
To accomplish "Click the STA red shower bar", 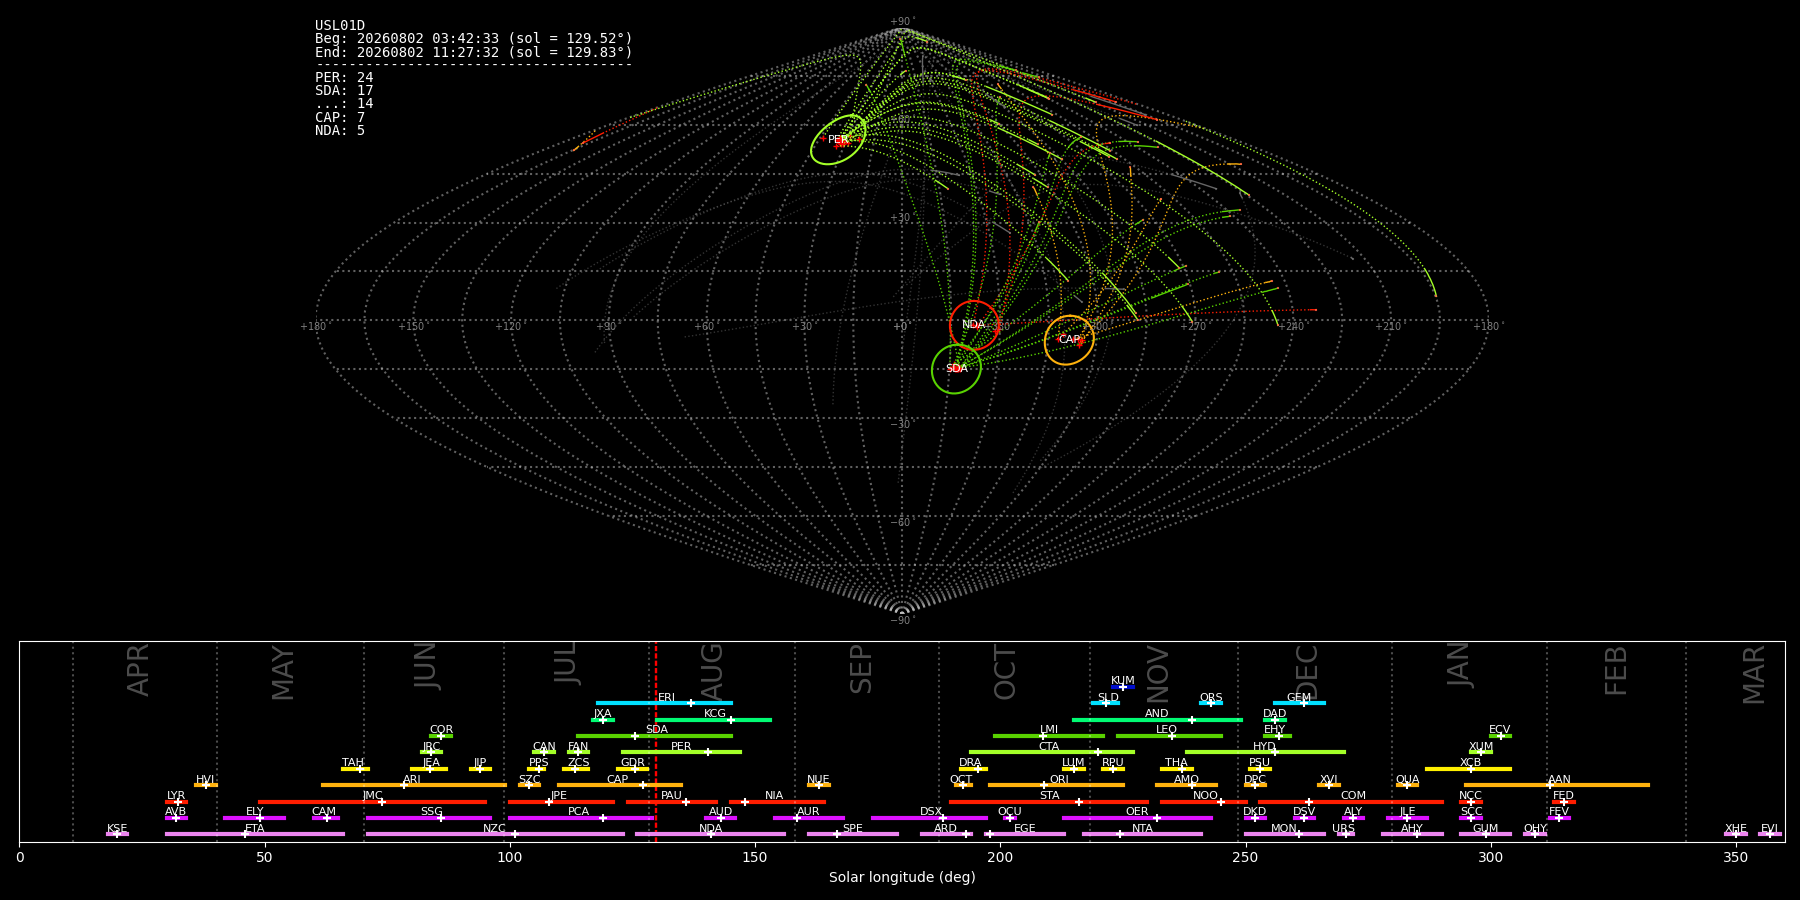I will (1049, 802).
